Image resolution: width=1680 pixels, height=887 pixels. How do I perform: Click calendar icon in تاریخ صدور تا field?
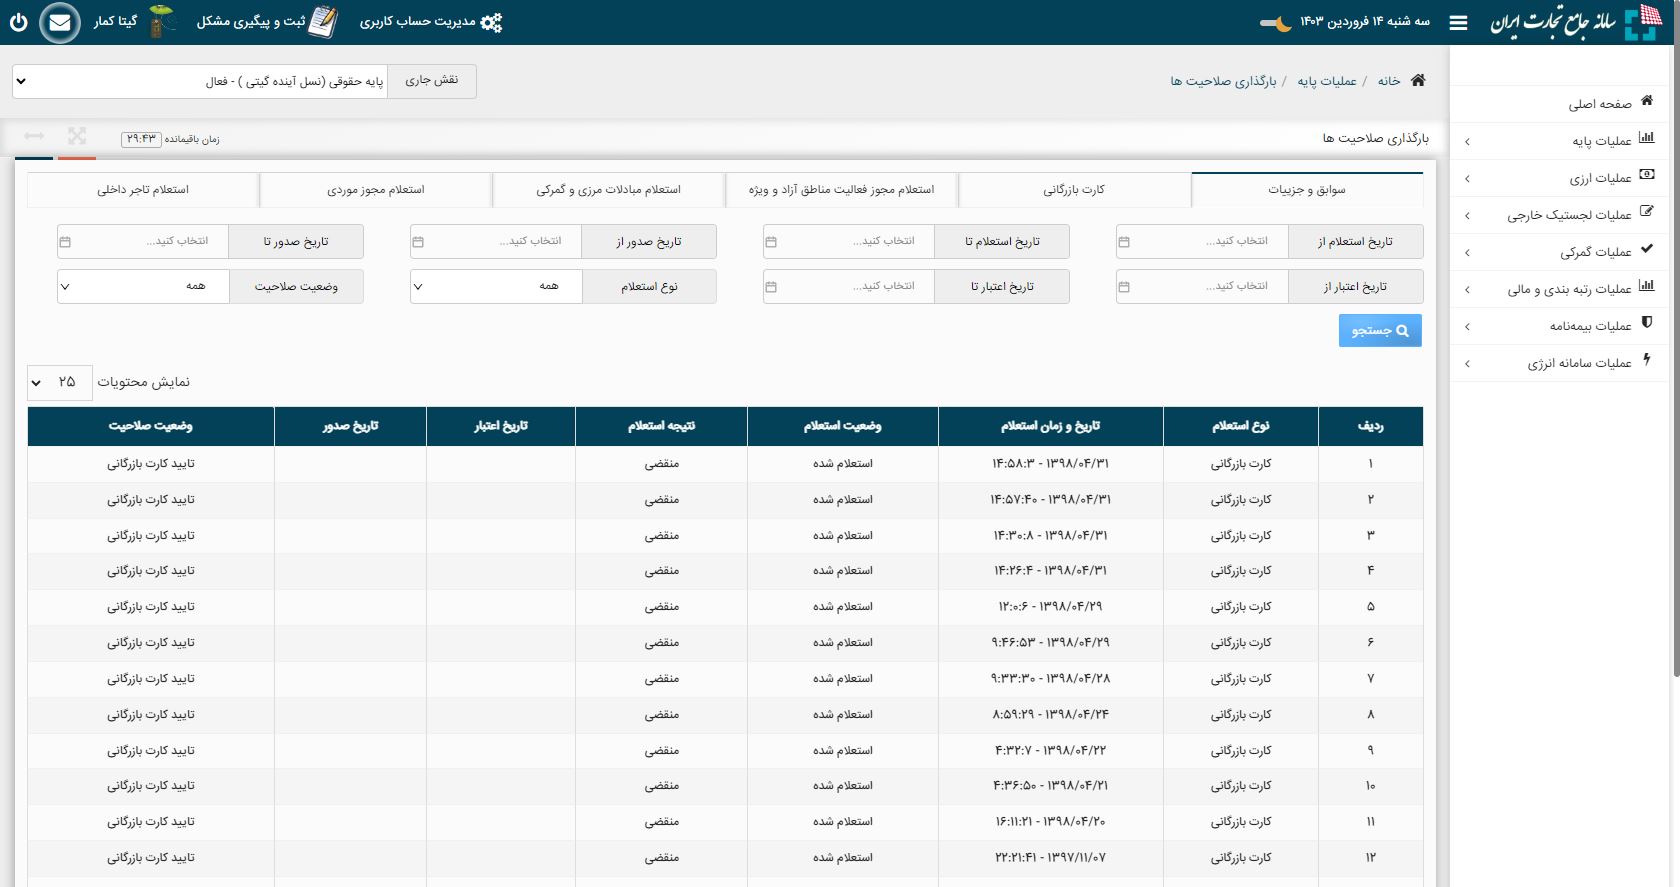65,242
